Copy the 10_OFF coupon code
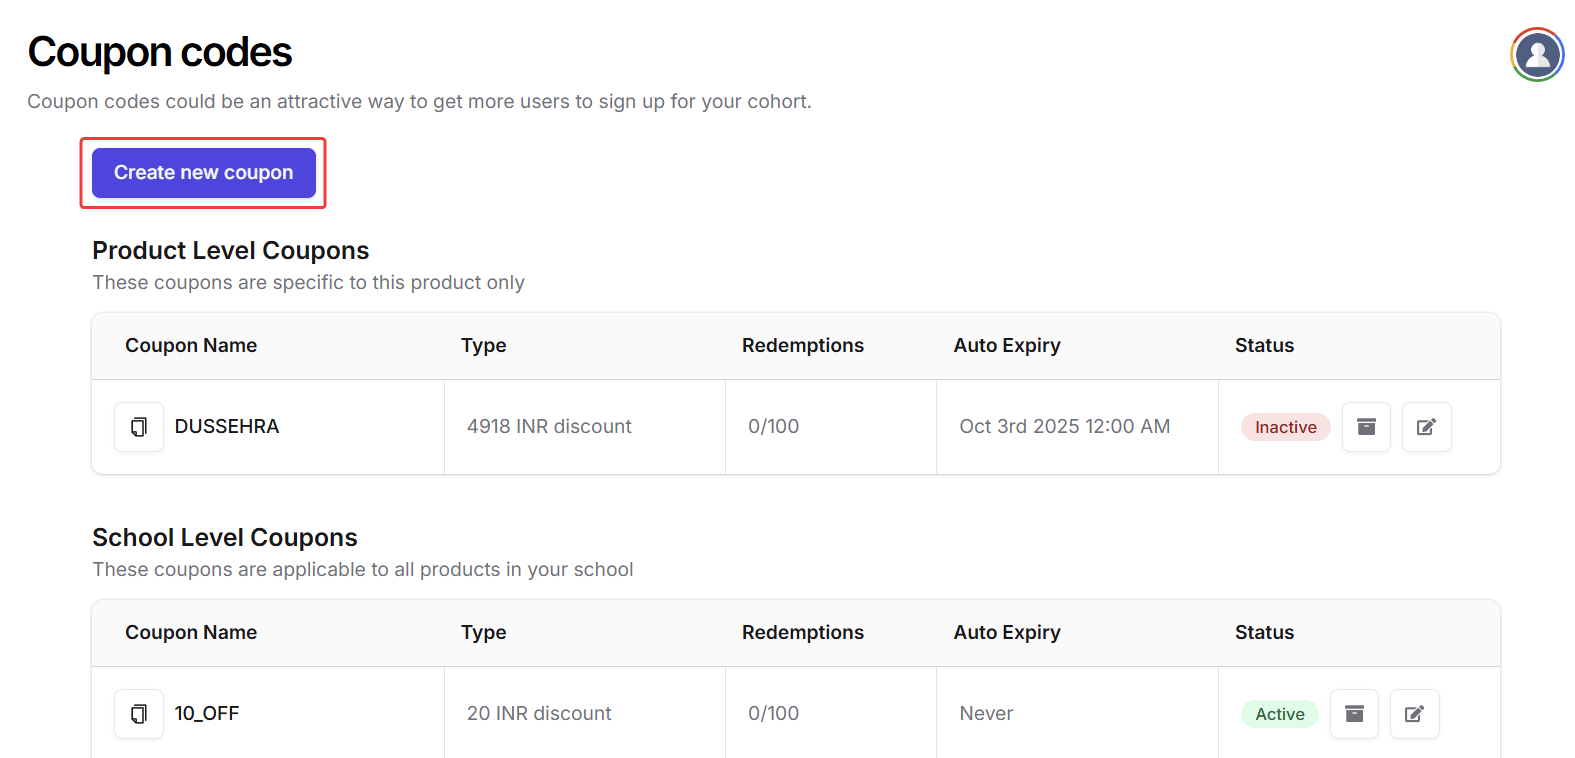 coord(139,714)
